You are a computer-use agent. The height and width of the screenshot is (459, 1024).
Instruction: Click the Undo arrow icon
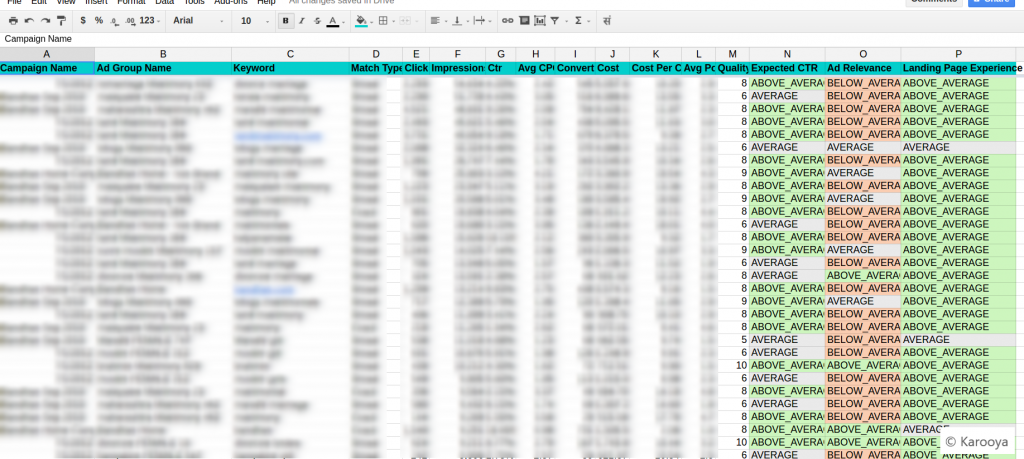(x=29, y=21)
